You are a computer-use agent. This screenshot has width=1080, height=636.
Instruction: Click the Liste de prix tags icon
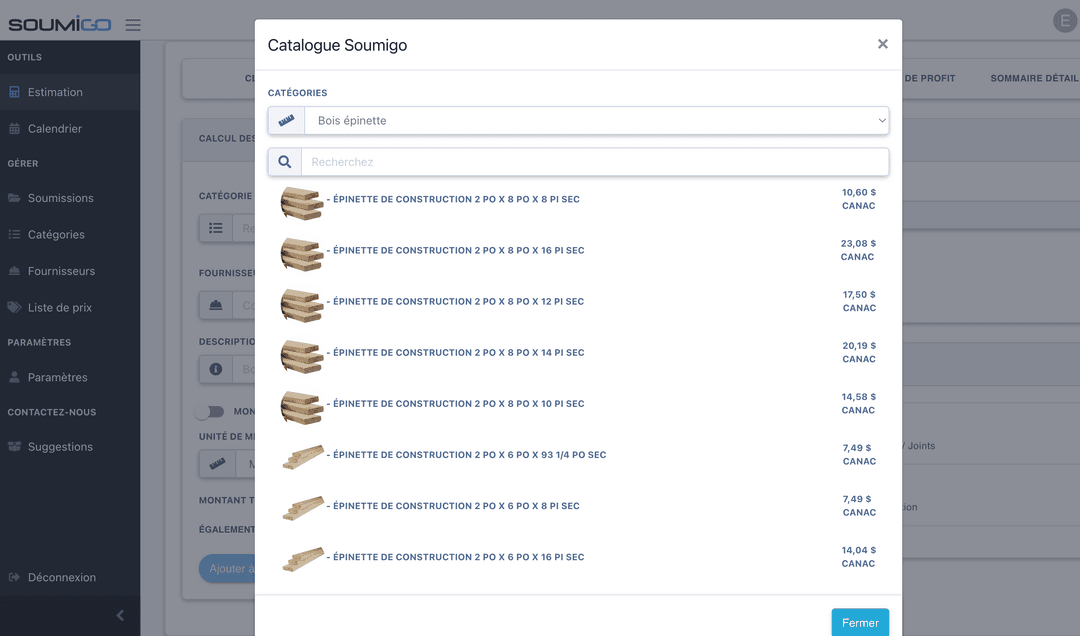[14, 308]
